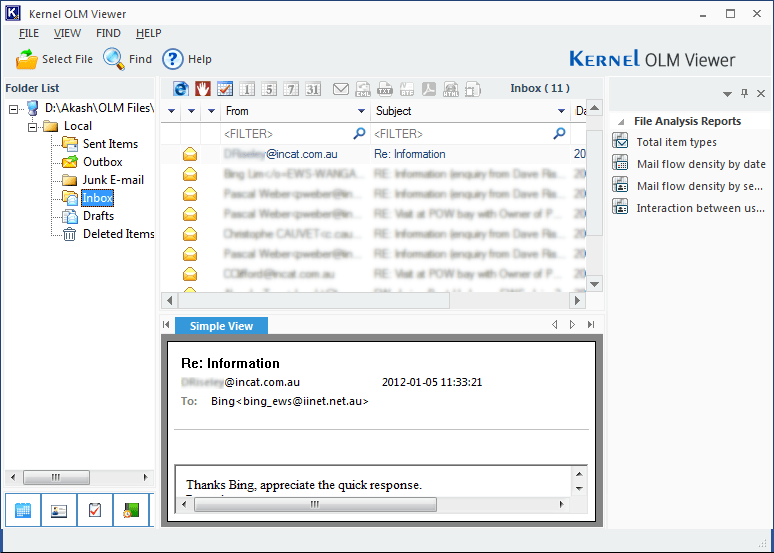Select the 31-day view icon
Screen dimensions: 774x553
coord(312,89)
